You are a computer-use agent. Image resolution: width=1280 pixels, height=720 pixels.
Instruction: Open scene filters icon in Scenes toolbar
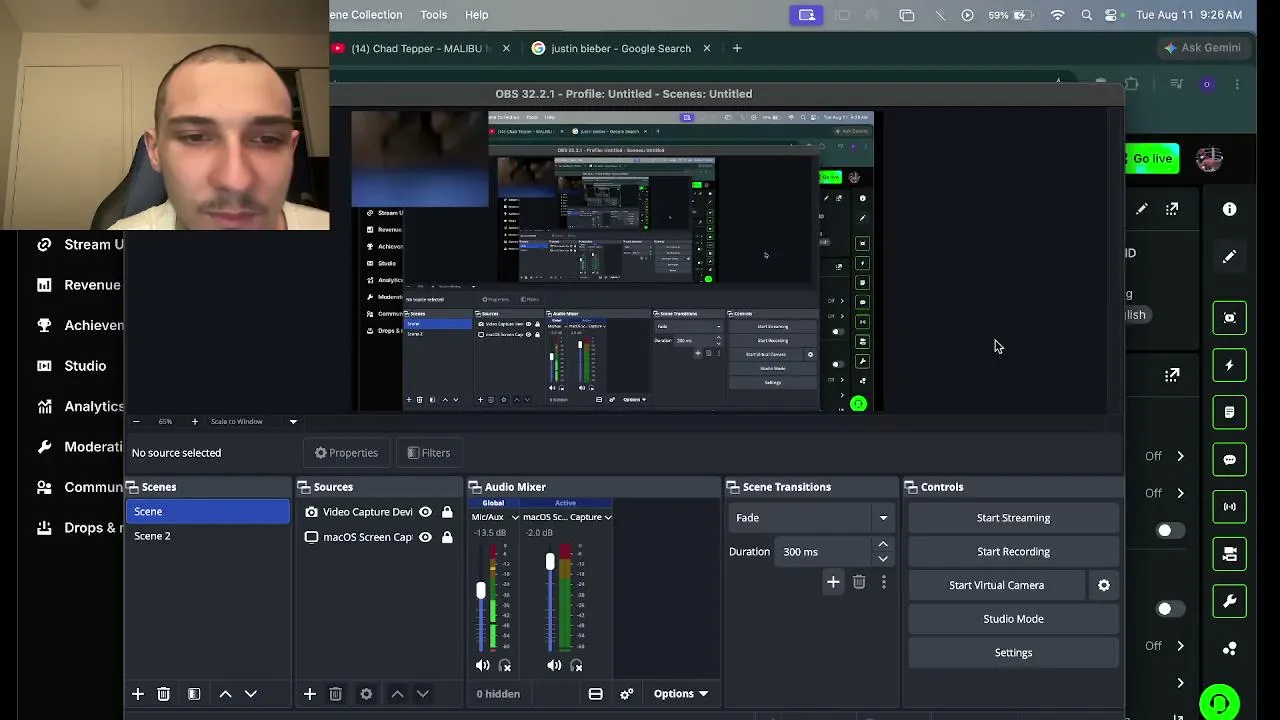194,694
